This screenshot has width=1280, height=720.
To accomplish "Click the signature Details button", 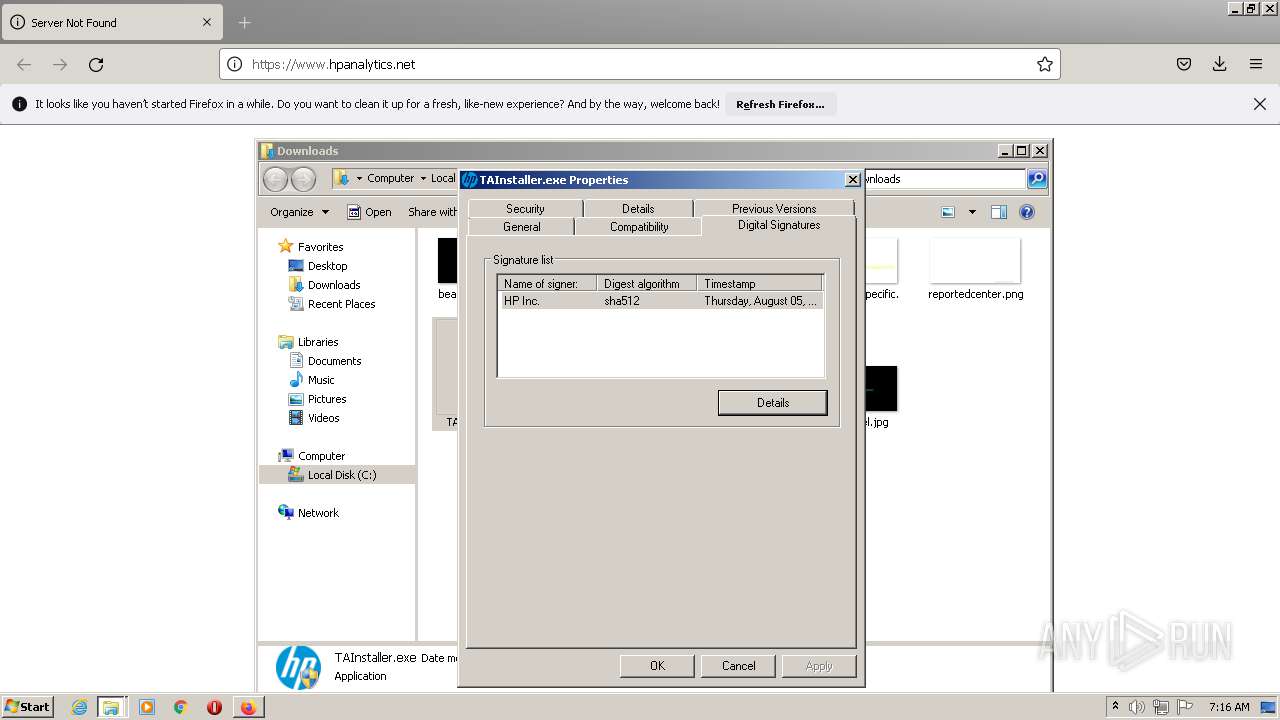I will click(772, 403).
